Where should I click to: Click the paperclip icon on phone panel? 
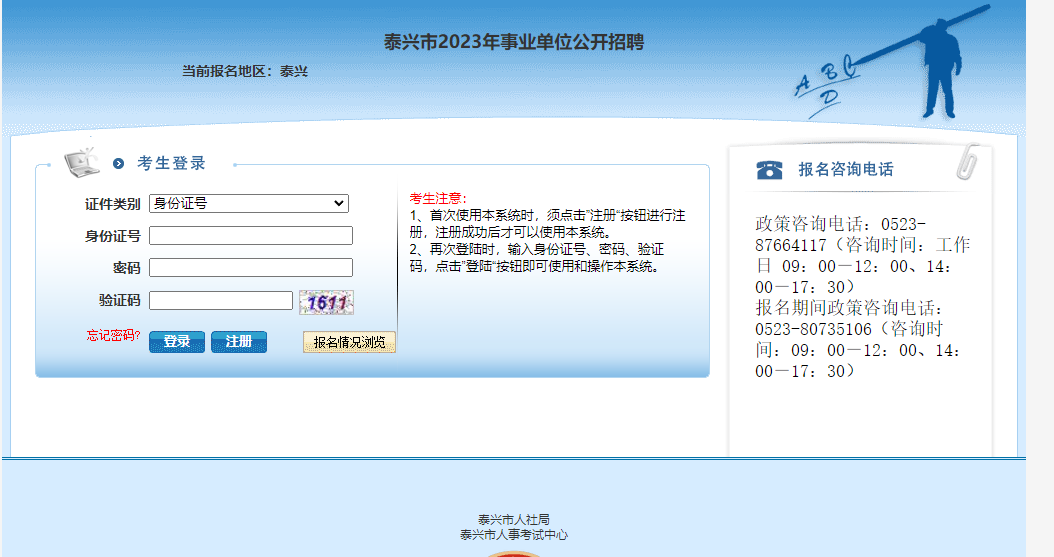967,162
